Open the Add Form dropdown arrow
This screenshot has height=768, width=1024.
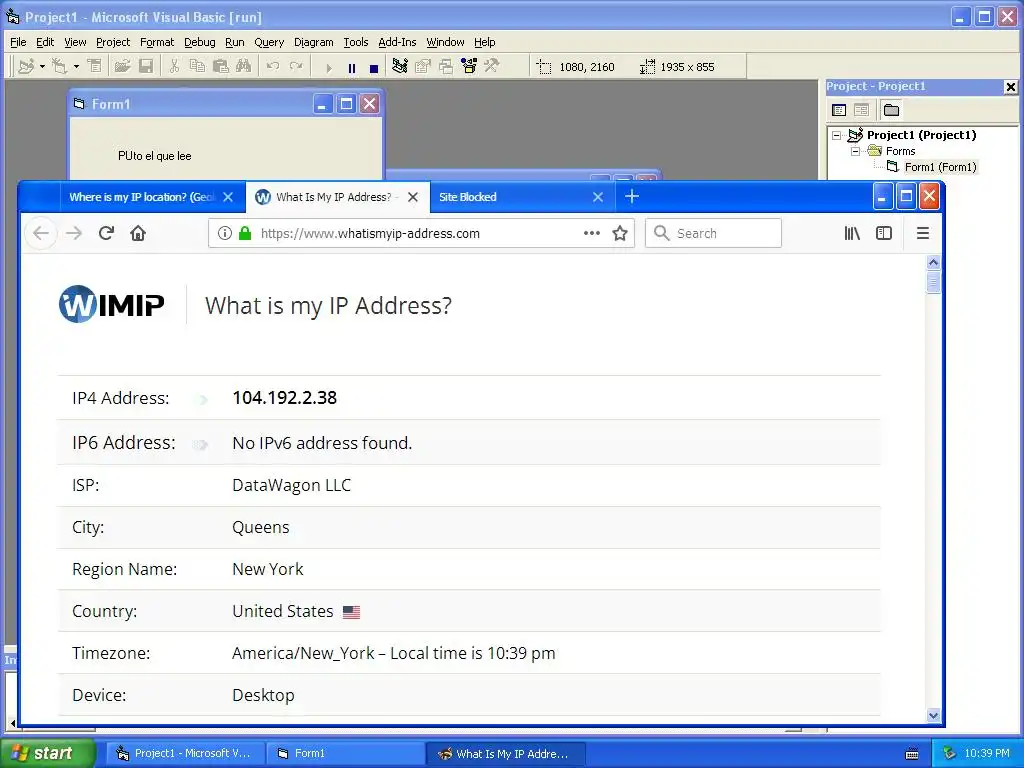click(x=76, y=67)
